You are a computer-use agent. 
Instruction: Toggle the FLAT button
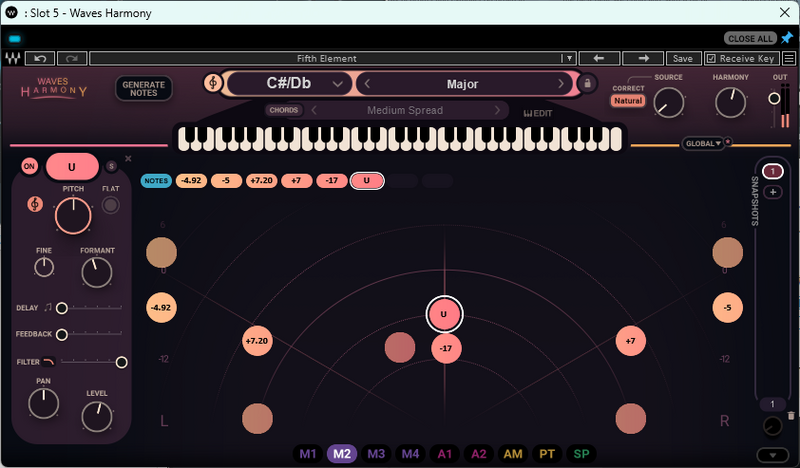click(x=111, y=205)
